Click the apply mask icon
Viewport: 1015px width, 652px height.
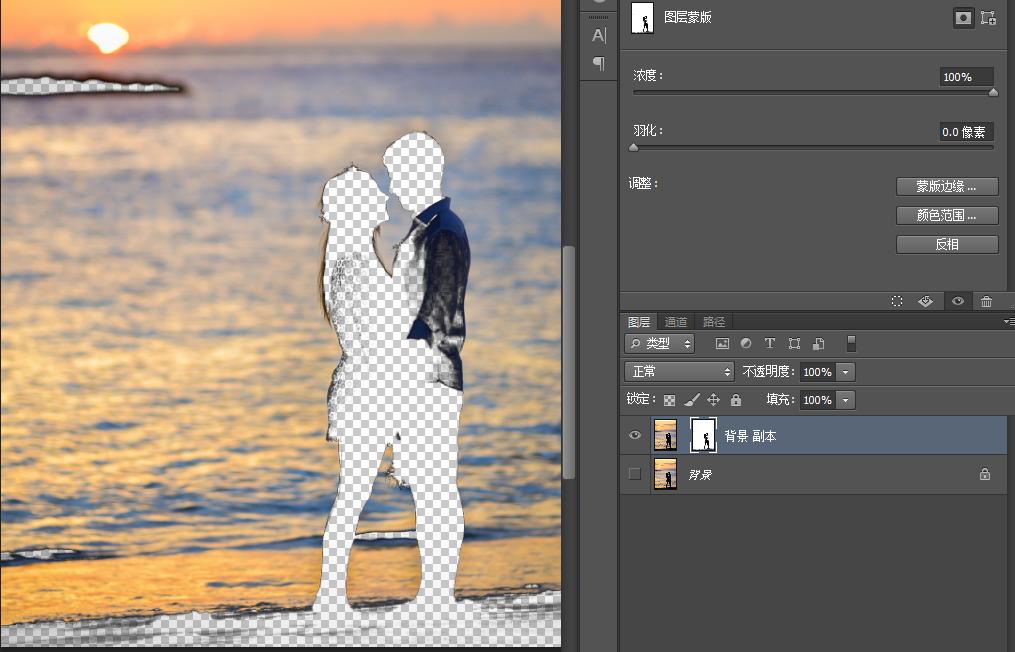[926, 301]
